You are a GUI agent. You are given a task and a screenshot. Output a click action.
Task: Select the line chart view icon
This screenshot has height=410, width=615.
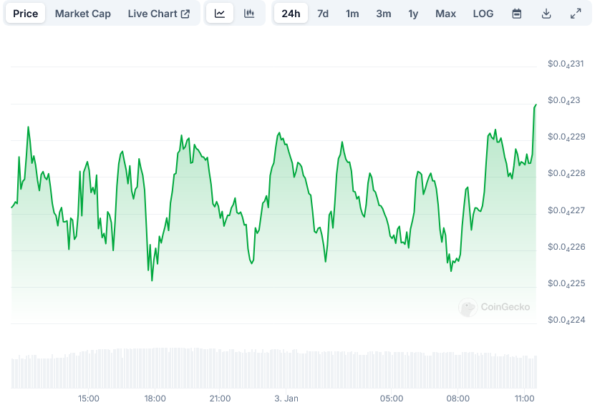click(220, 14)
